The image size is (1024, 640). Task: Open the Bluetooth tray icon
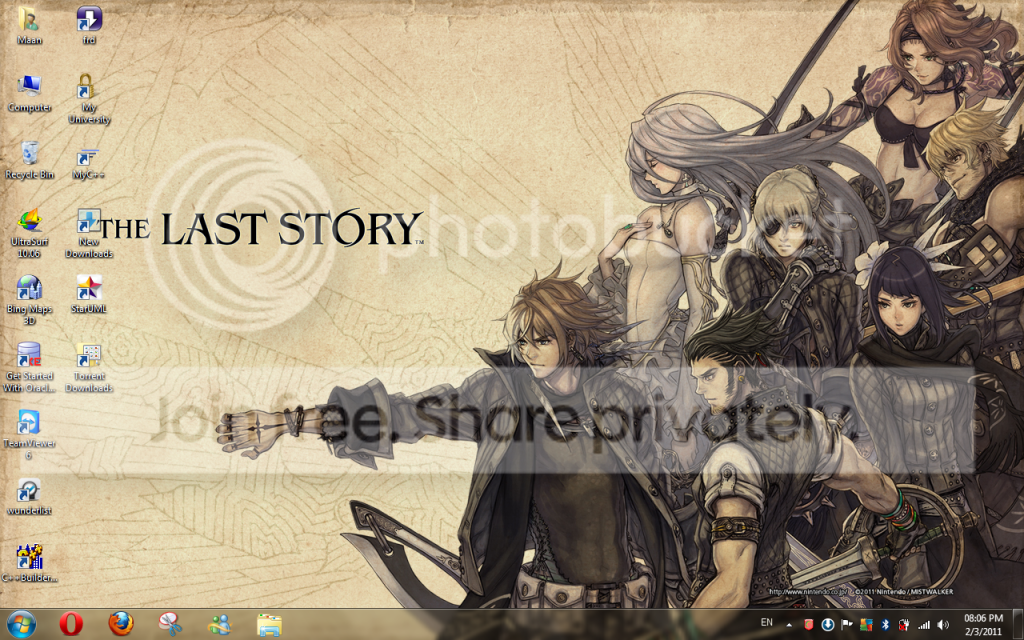(x=886, y=625)
